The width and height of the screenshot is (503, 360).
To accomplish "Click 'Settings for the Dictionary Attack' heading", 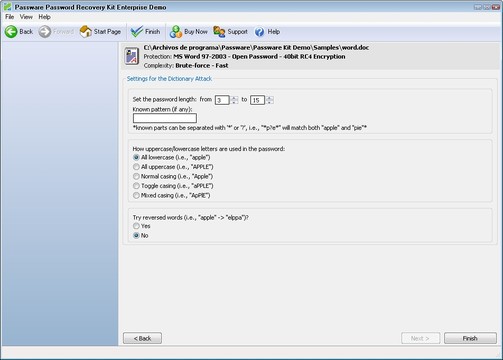I will coord(169,79).
